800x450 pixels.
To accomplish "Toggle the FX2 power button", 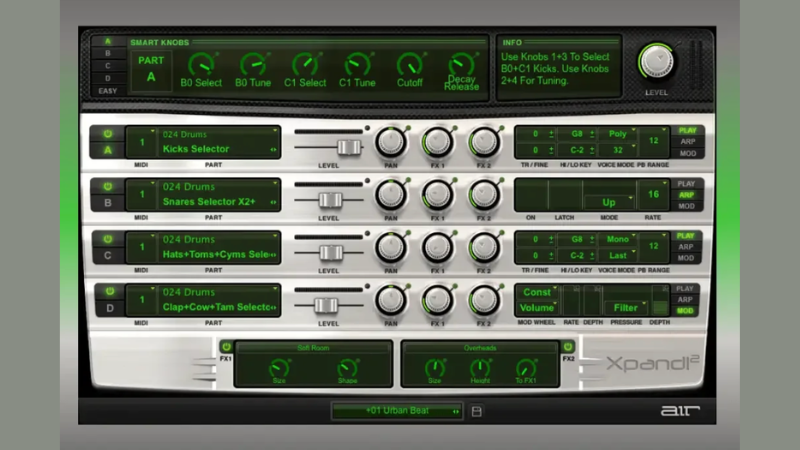I will (568, 347).
